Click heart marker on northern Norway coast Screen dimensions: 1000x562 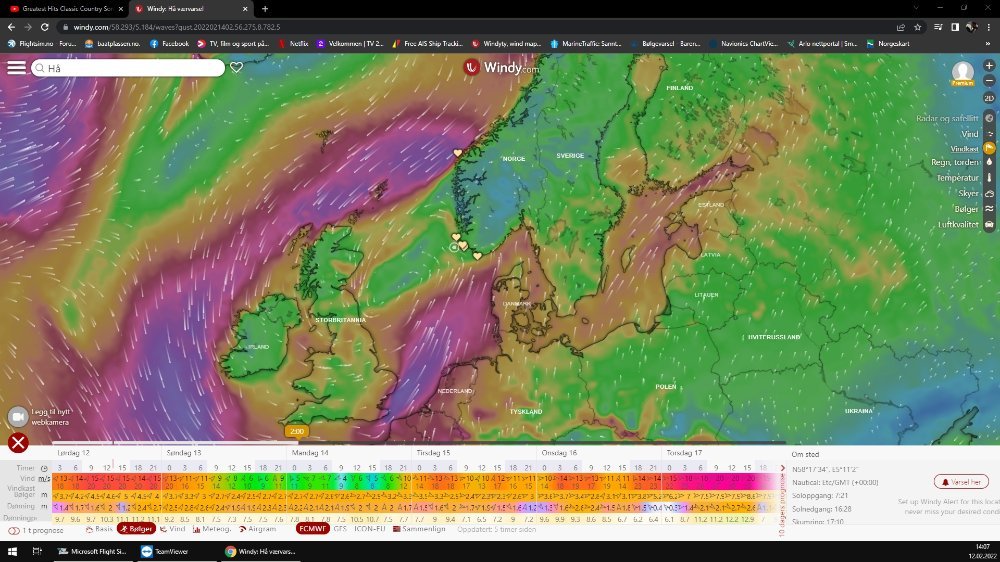pyautogui.click(x=457, y=153)
